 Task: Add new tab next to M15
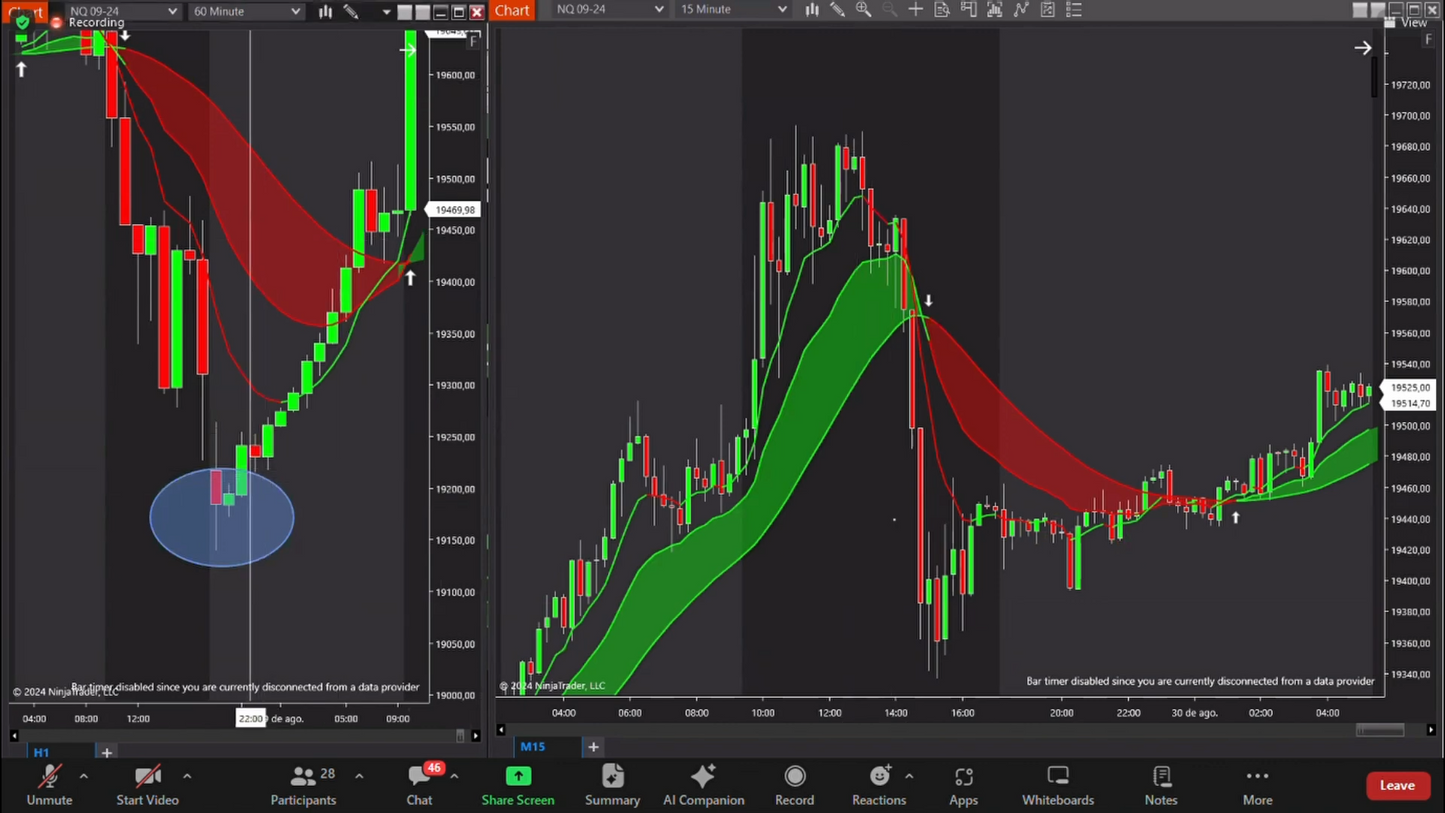(593, 747)
